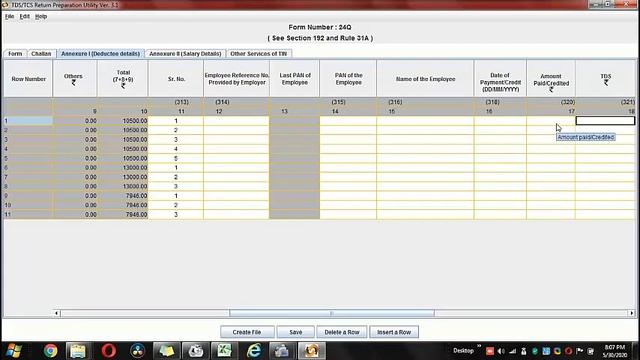640x360 pixels.
Task: Open DaVinci Resolve from the taskbar
Action: coord(138,351)
